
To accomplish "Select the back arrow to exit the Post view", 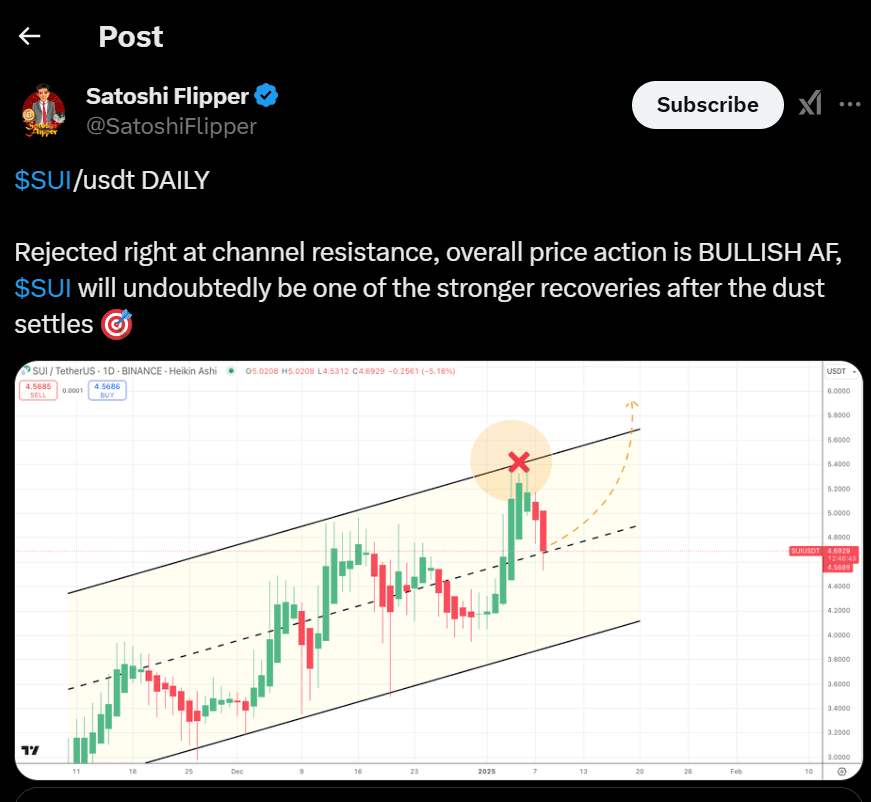I will point(29,36).
